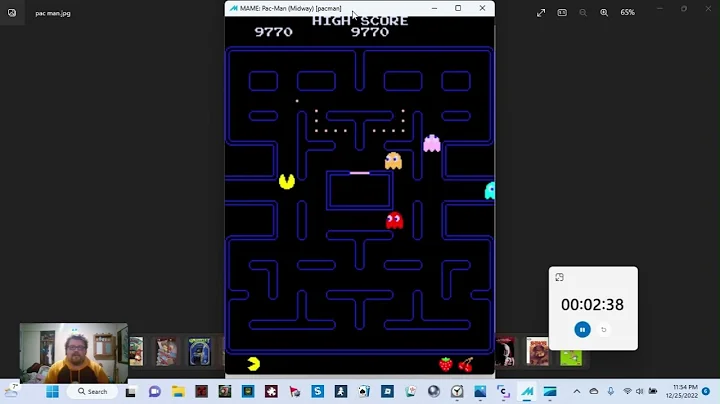Switch to MAME on the taskbar
Viewport: 720px width, 404px height.
coord(527,392)
